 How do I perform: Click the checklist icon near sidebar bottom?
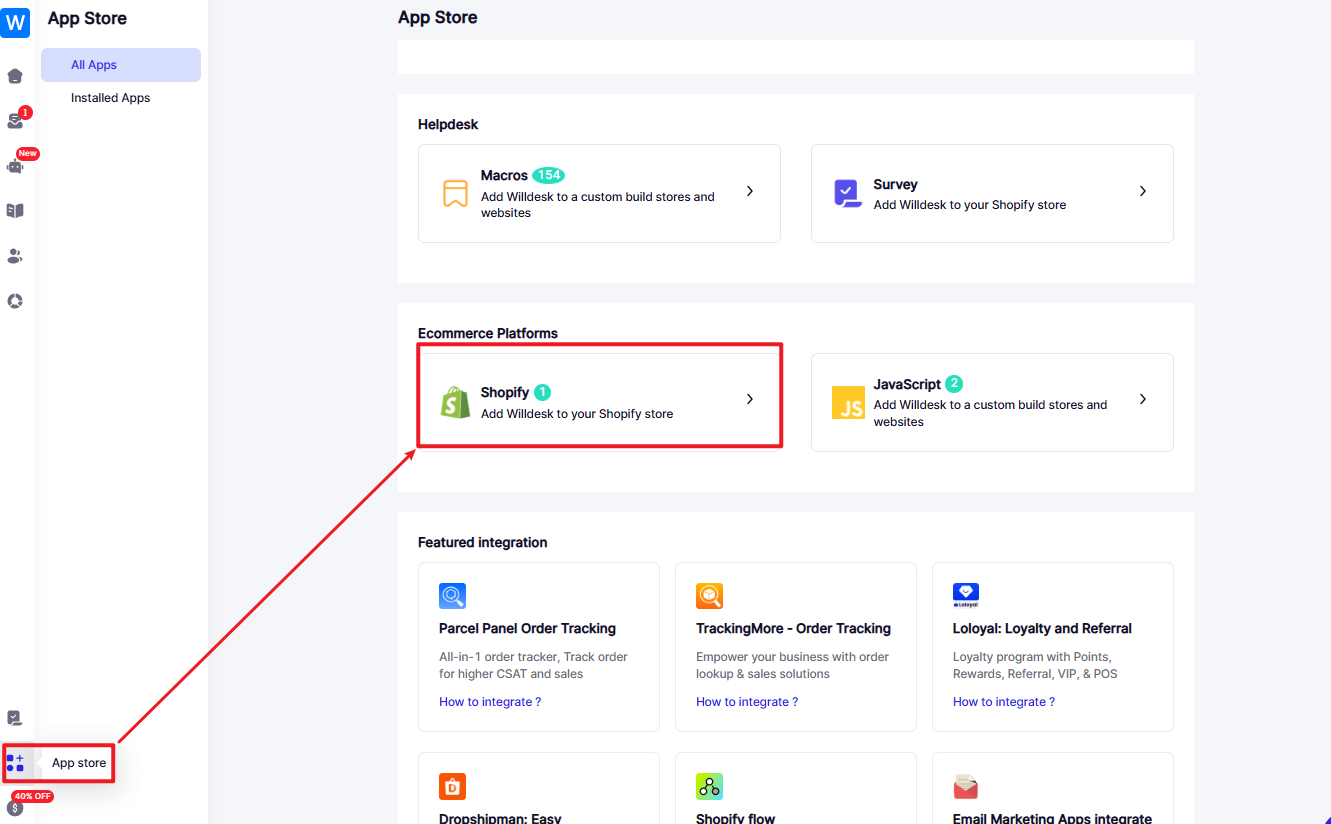point(15,718)
